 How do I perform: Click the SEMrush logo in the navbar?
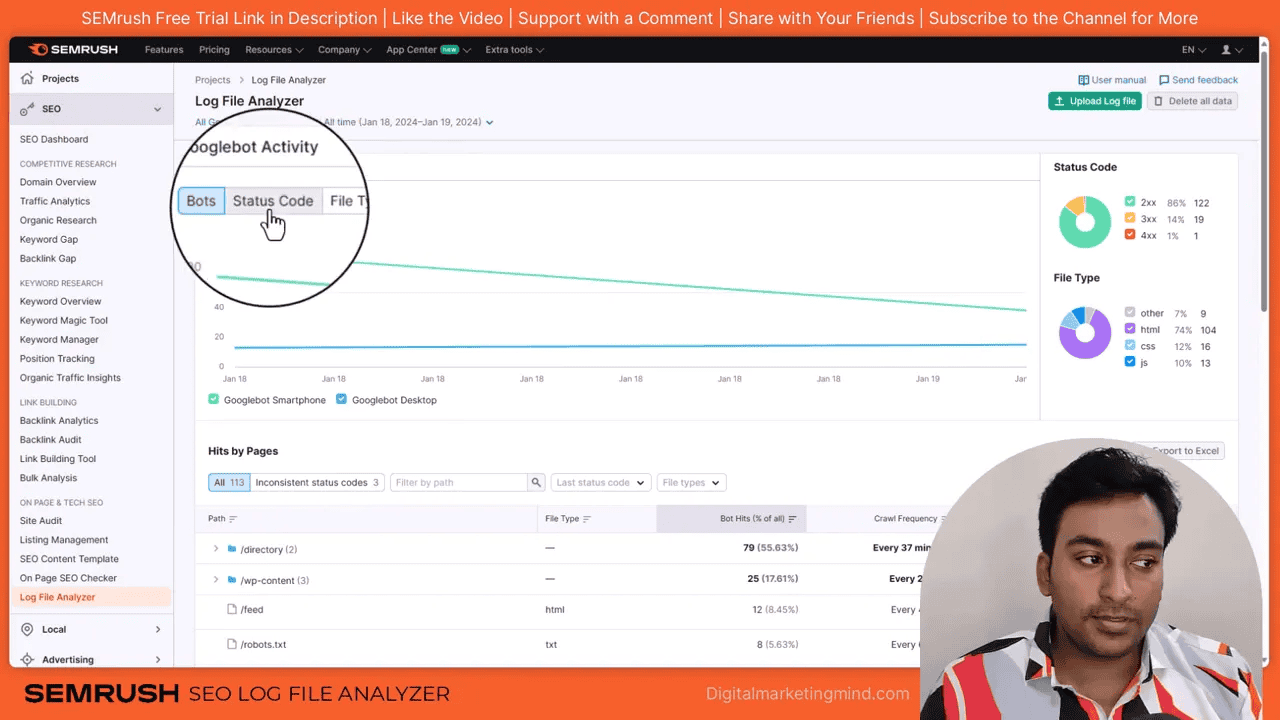point(72,49)
